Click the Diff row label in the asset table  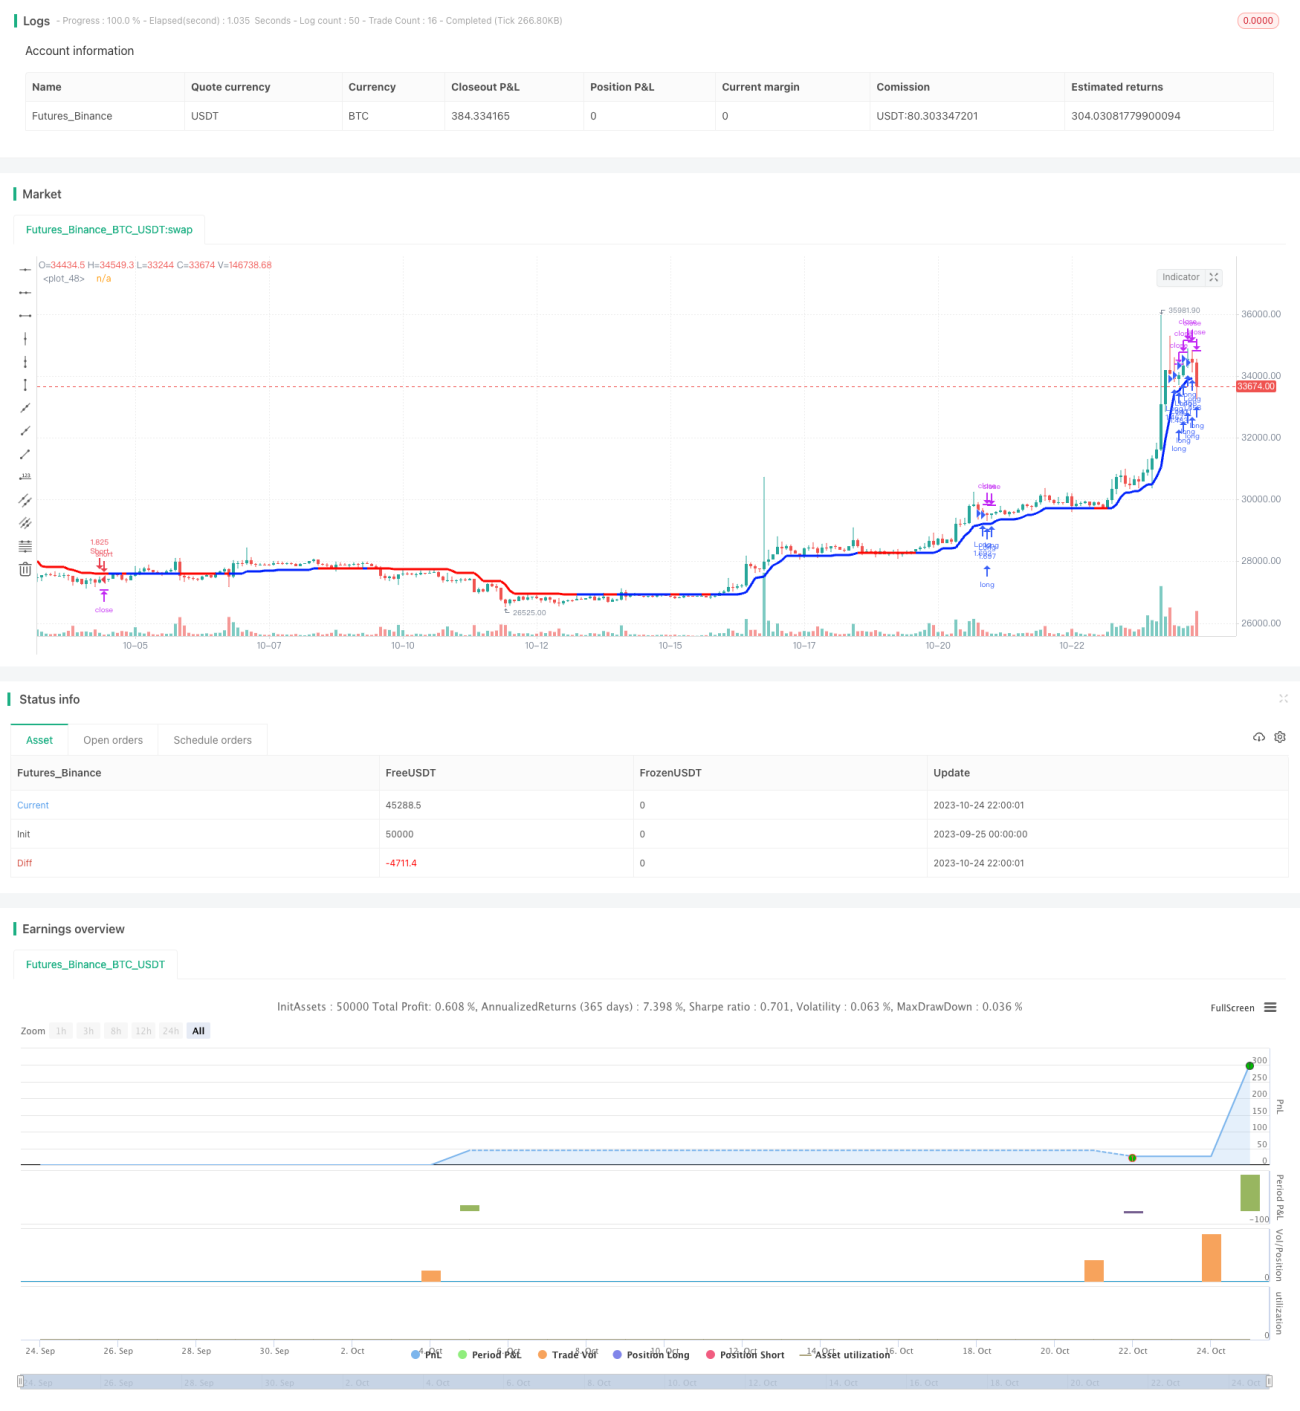[25, 863]
